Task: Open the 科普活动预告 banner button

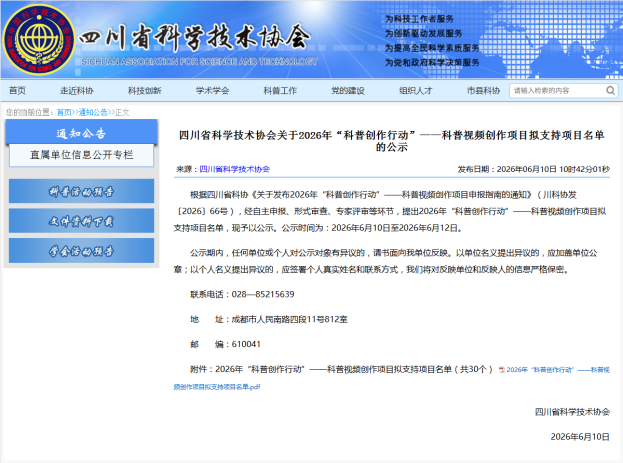Action: coord(81,191)
